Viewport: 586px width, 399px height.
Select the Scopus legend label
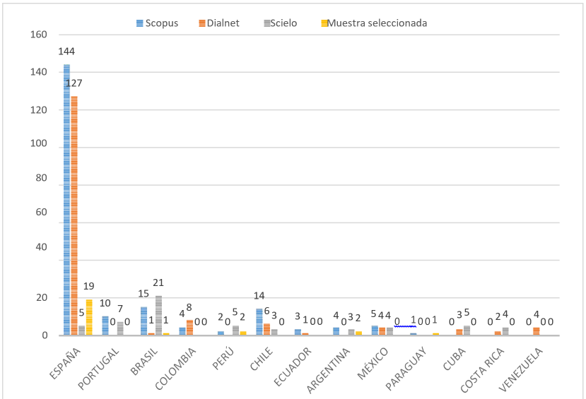[162, 23]
